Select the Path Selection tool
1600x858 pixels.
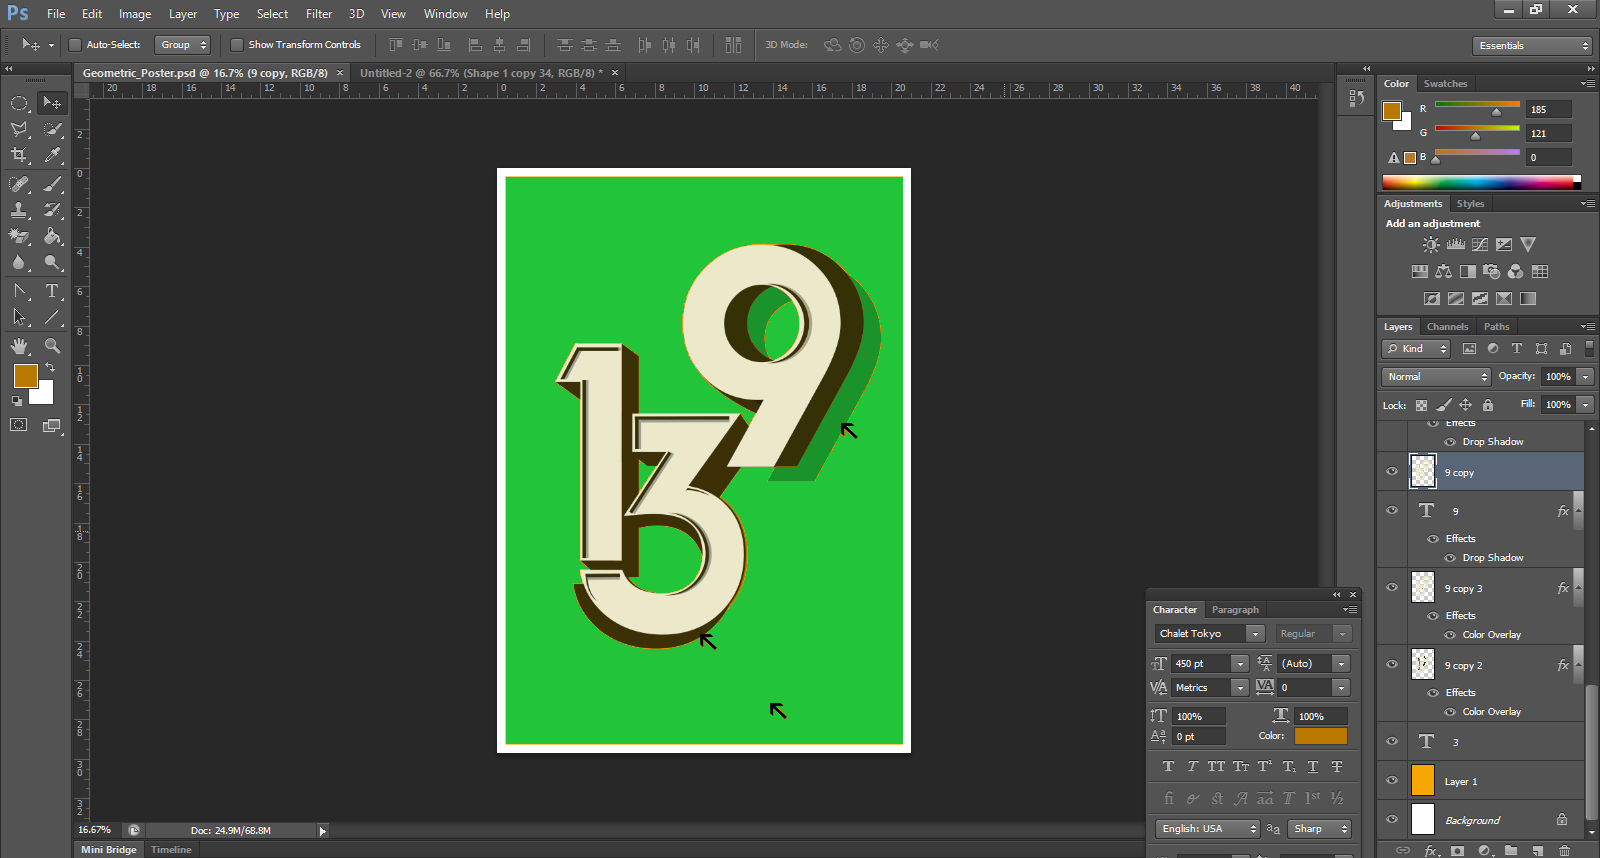[19, 317]
